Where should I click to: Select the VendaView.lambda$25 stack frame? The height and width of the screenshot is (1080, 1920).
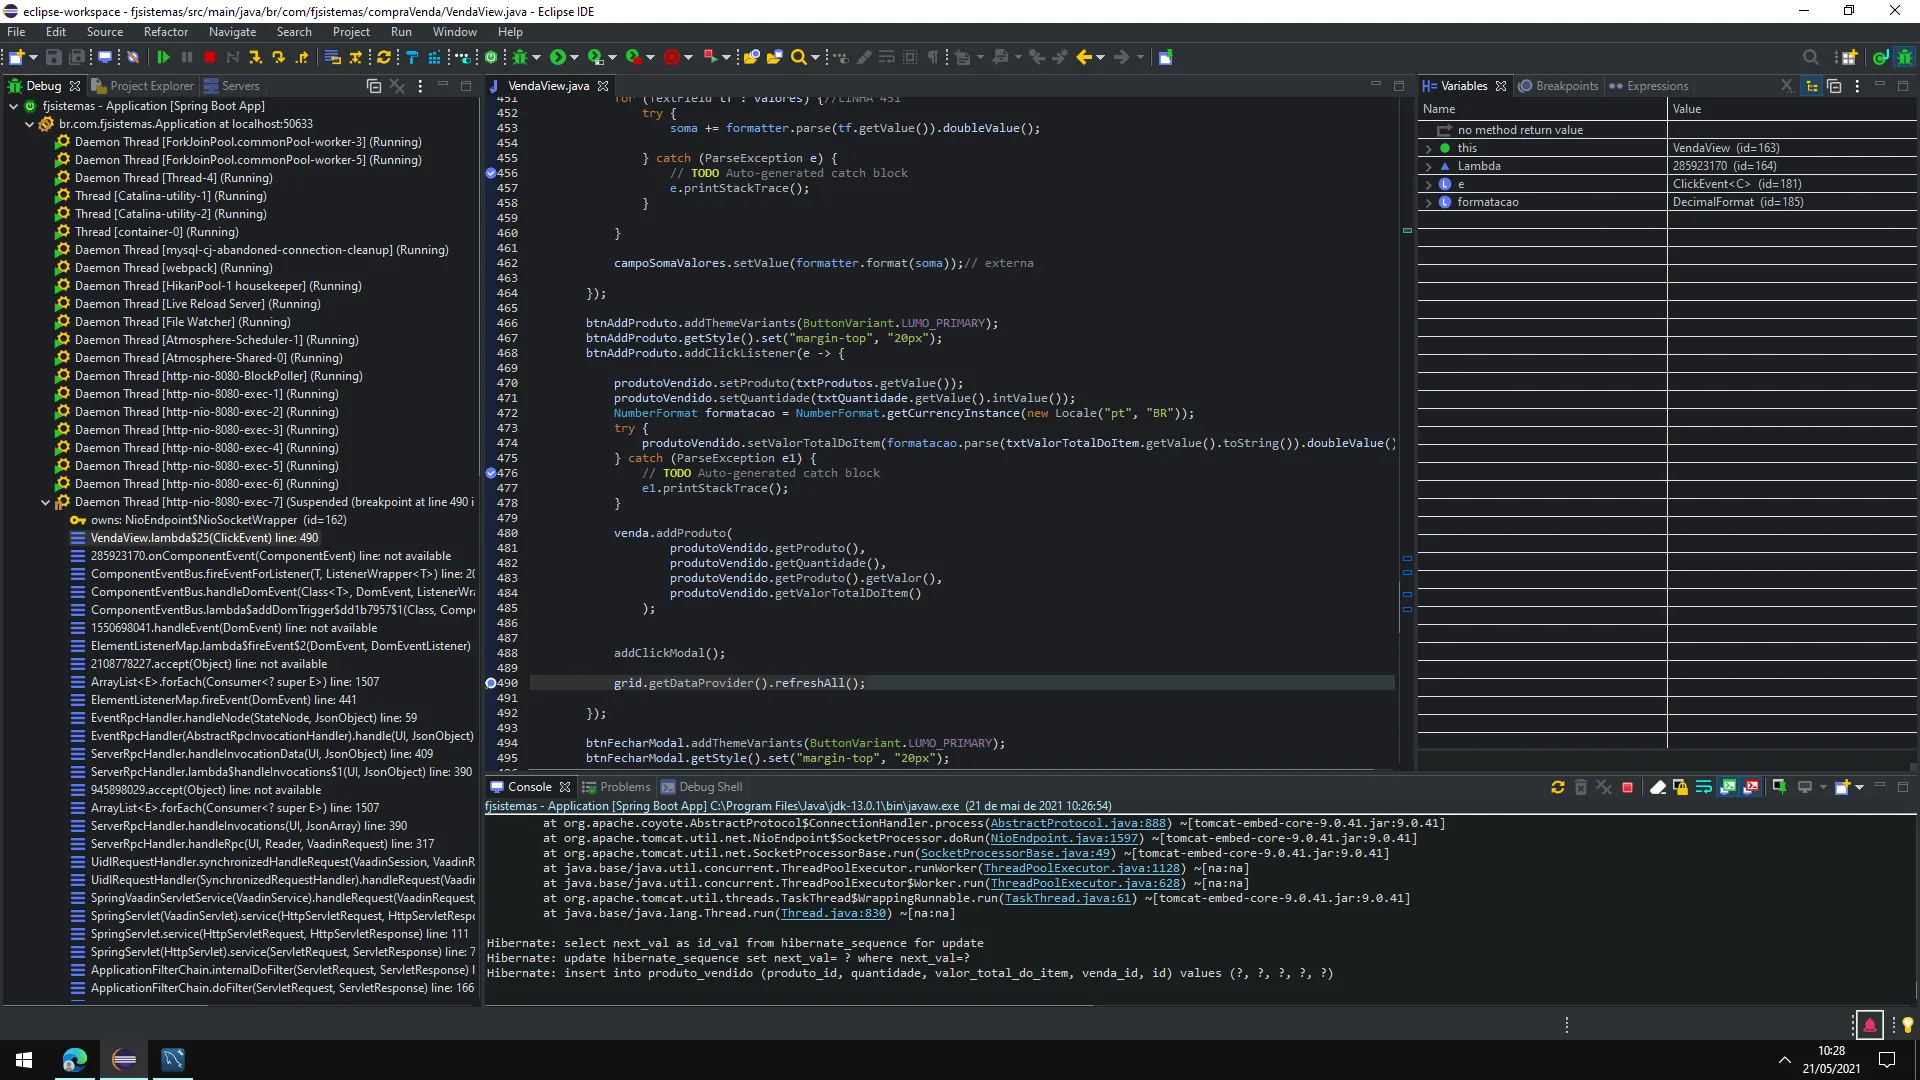point(204,538)
